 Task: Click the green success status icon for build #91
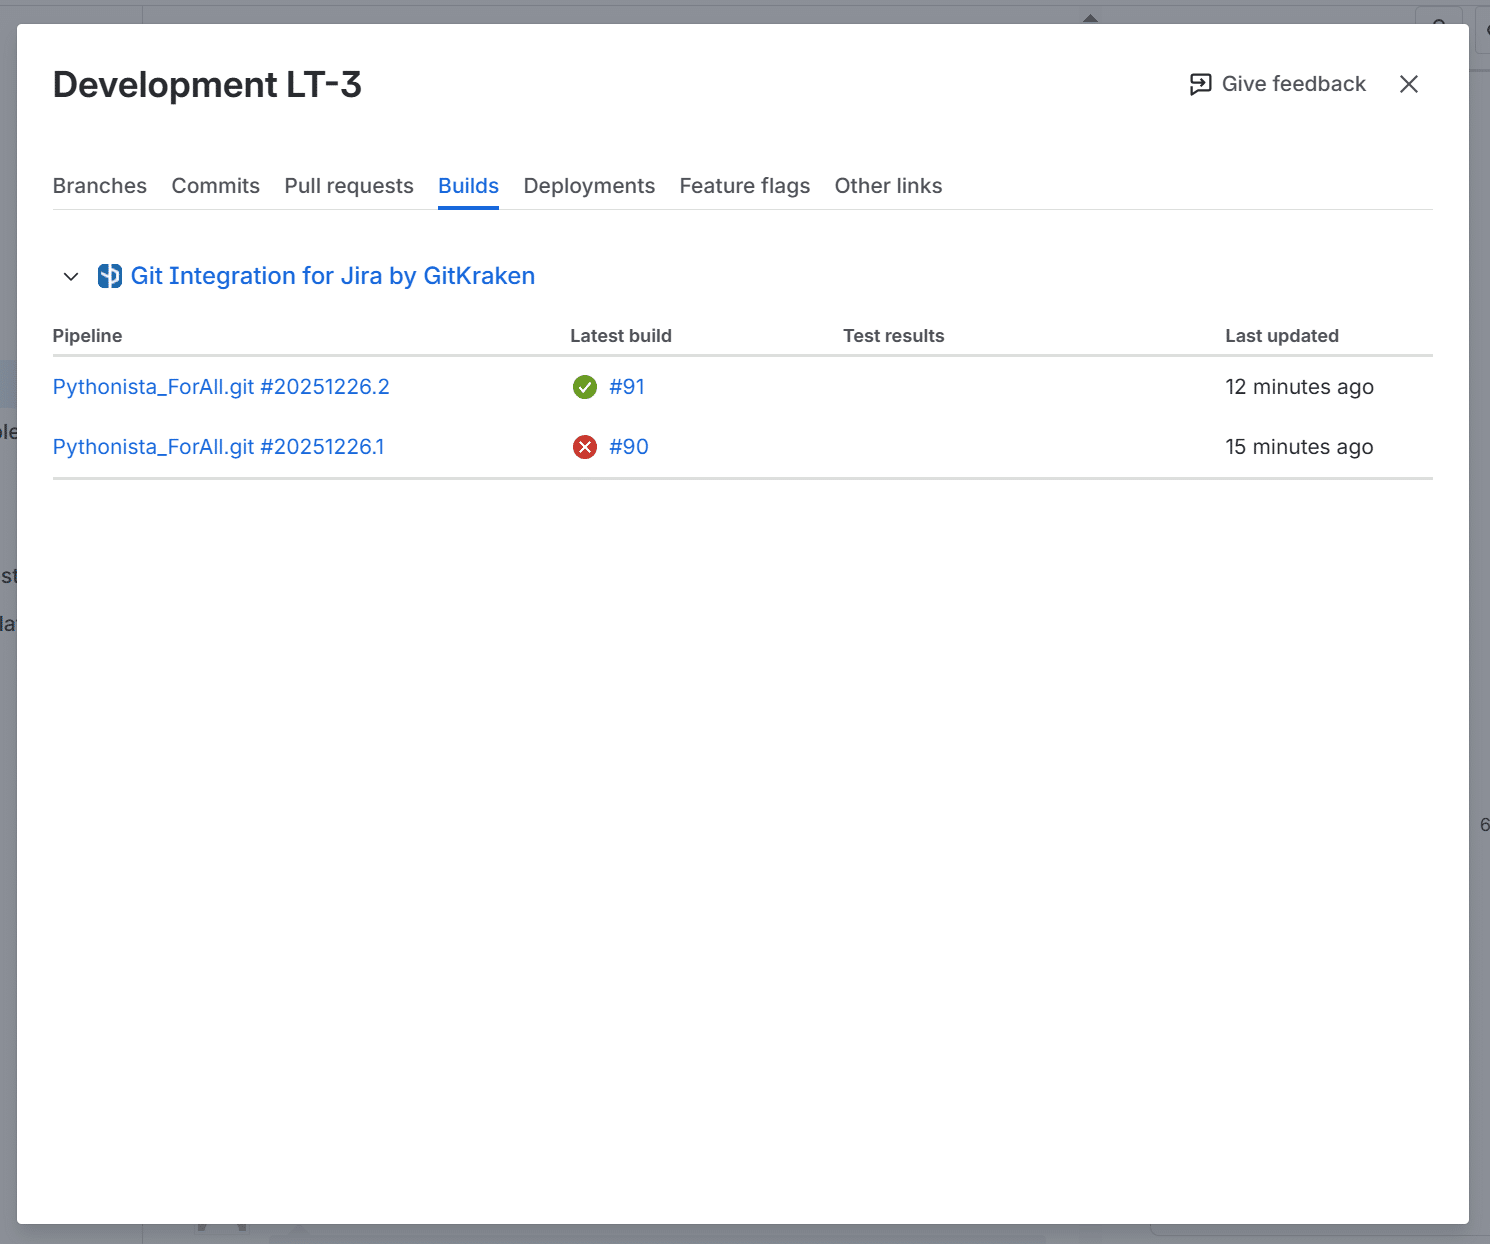pyautogui.click(x=585, y=387)
